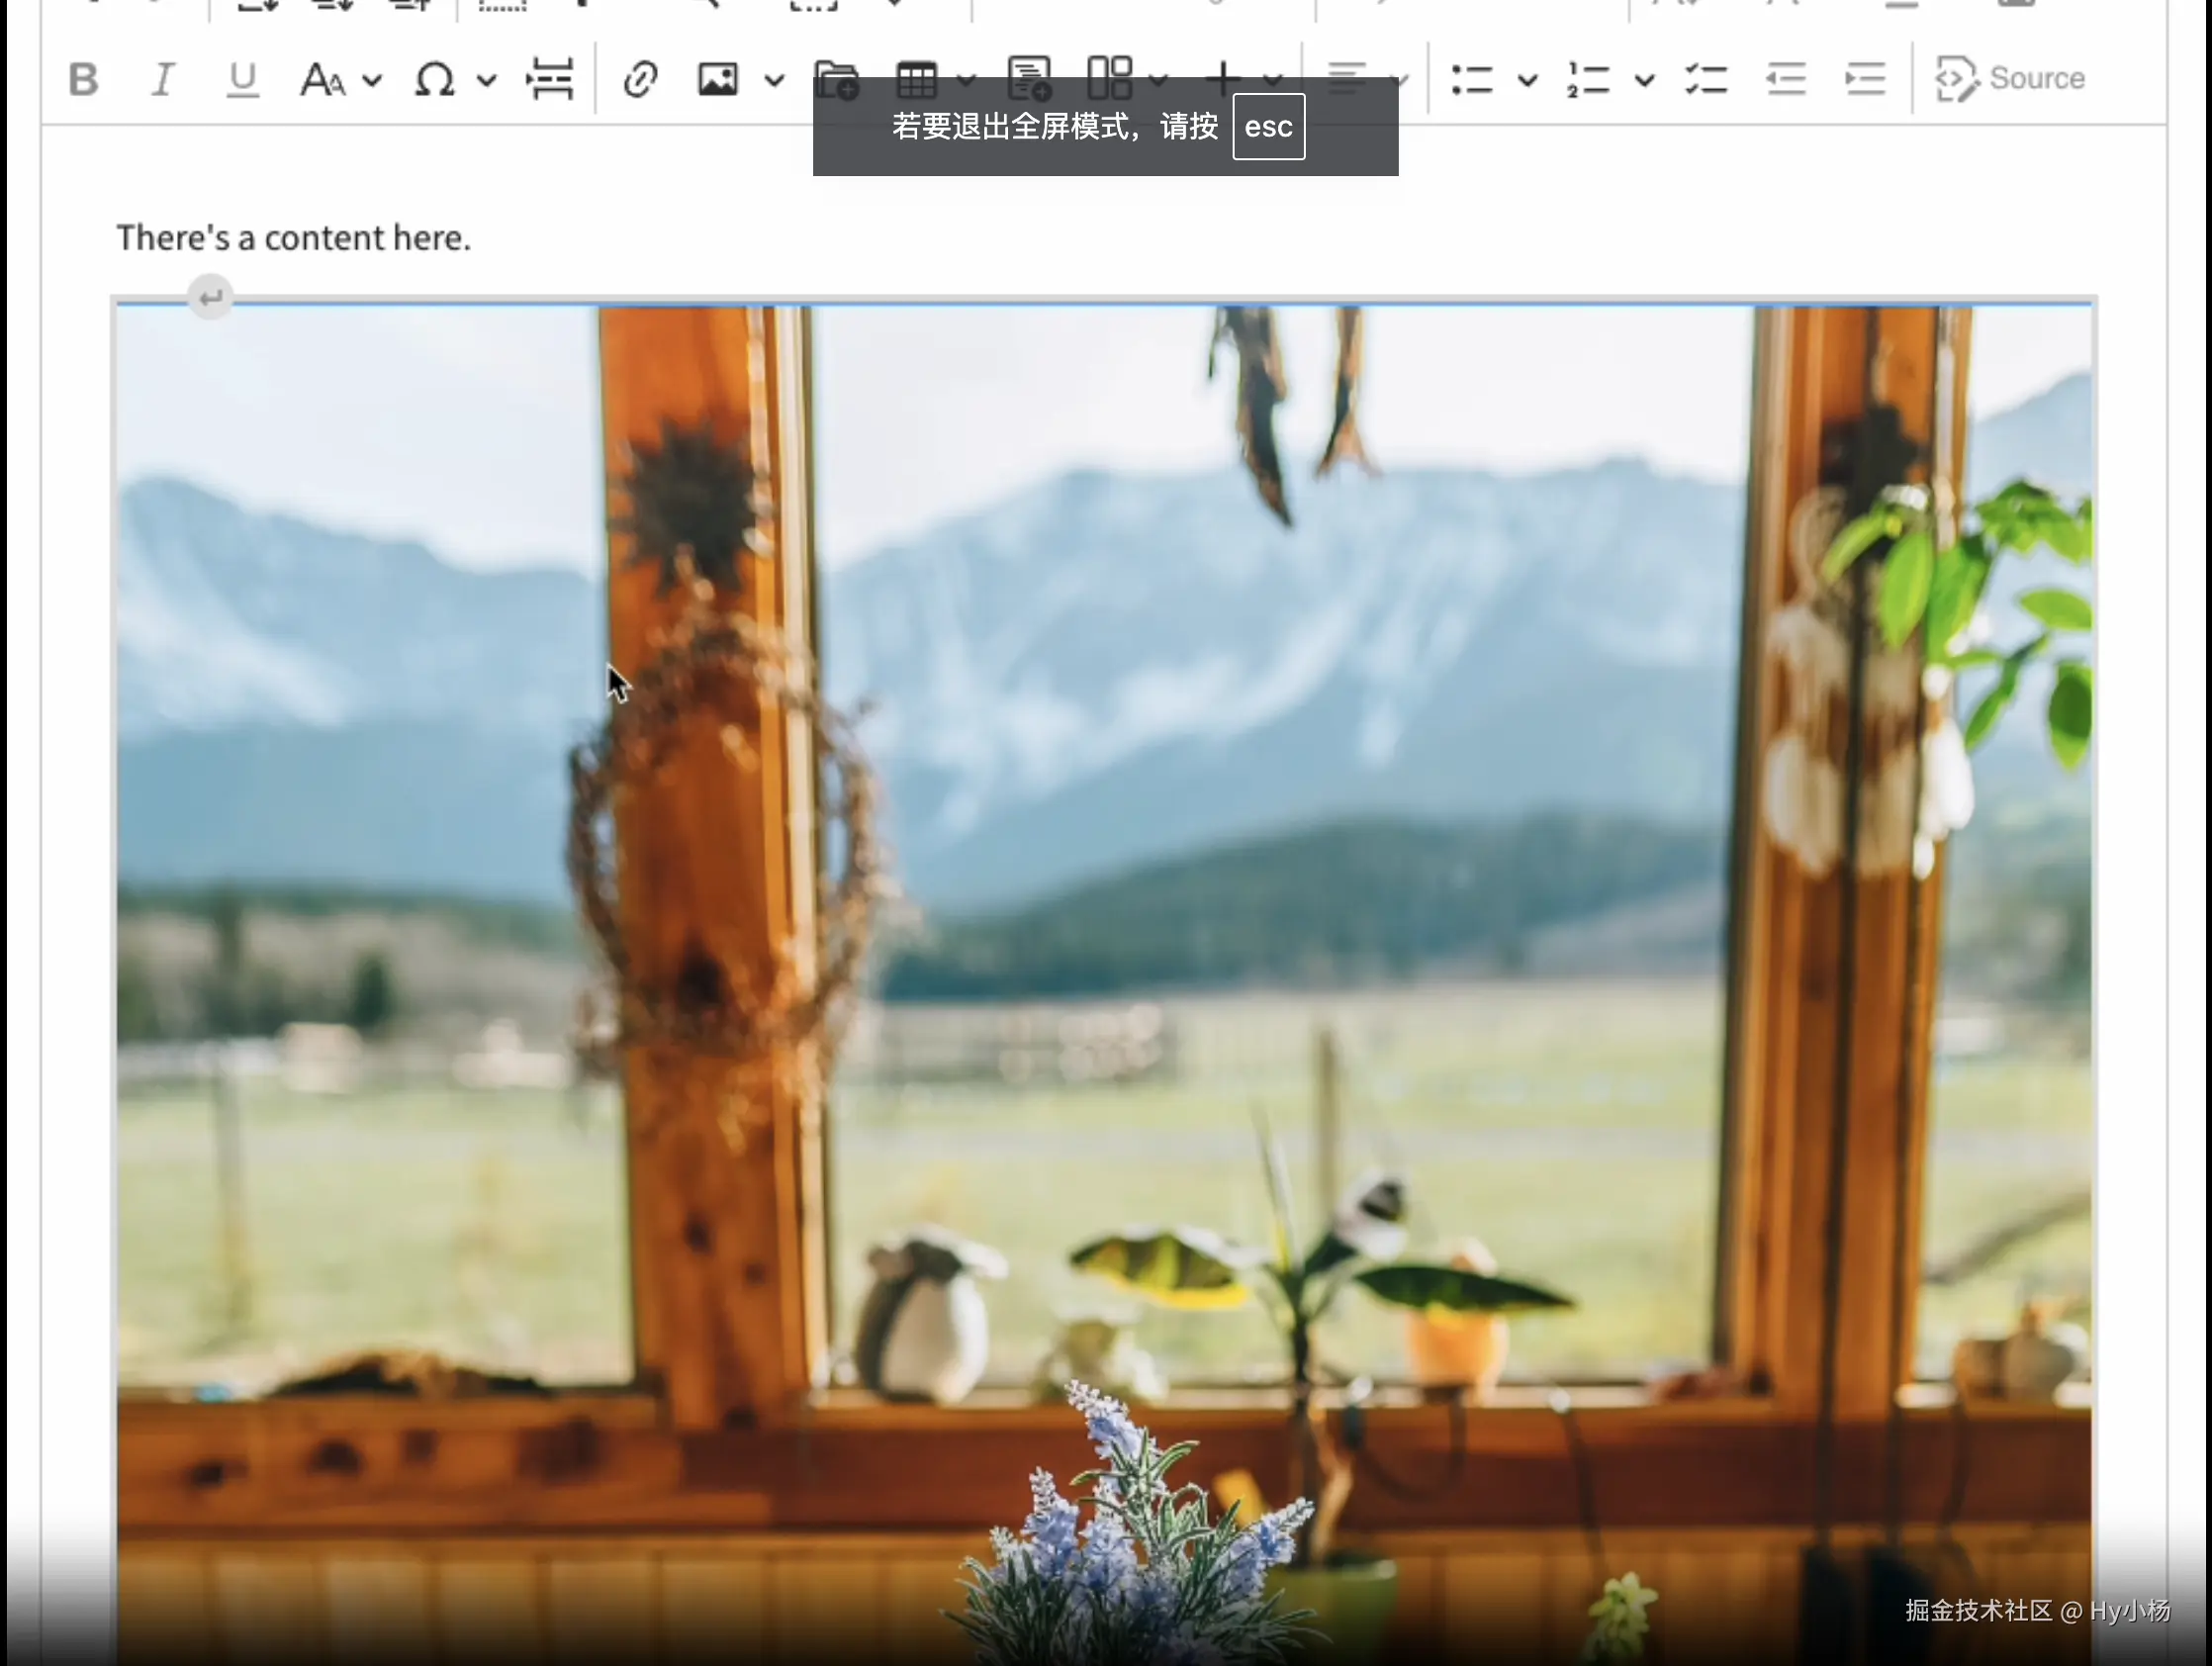The width and height of the screenshot is (2212, 1666).
Task: Insert a numbered list
Action: tap(1588, 79)
